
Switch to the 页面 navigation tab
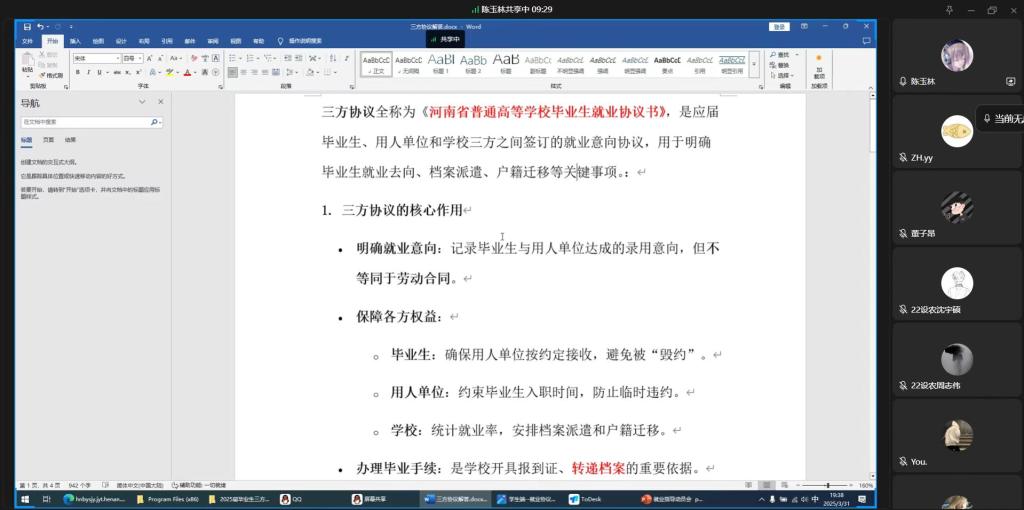tap(48, 140)
